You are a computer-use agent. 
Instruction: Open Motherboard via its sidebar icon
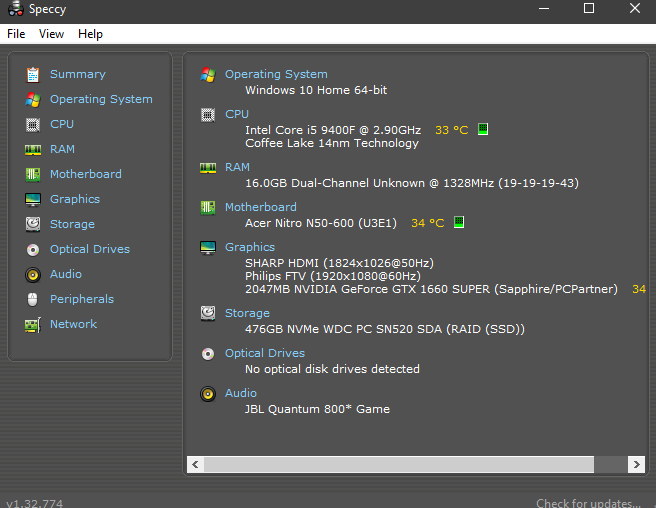pos(33,174)
